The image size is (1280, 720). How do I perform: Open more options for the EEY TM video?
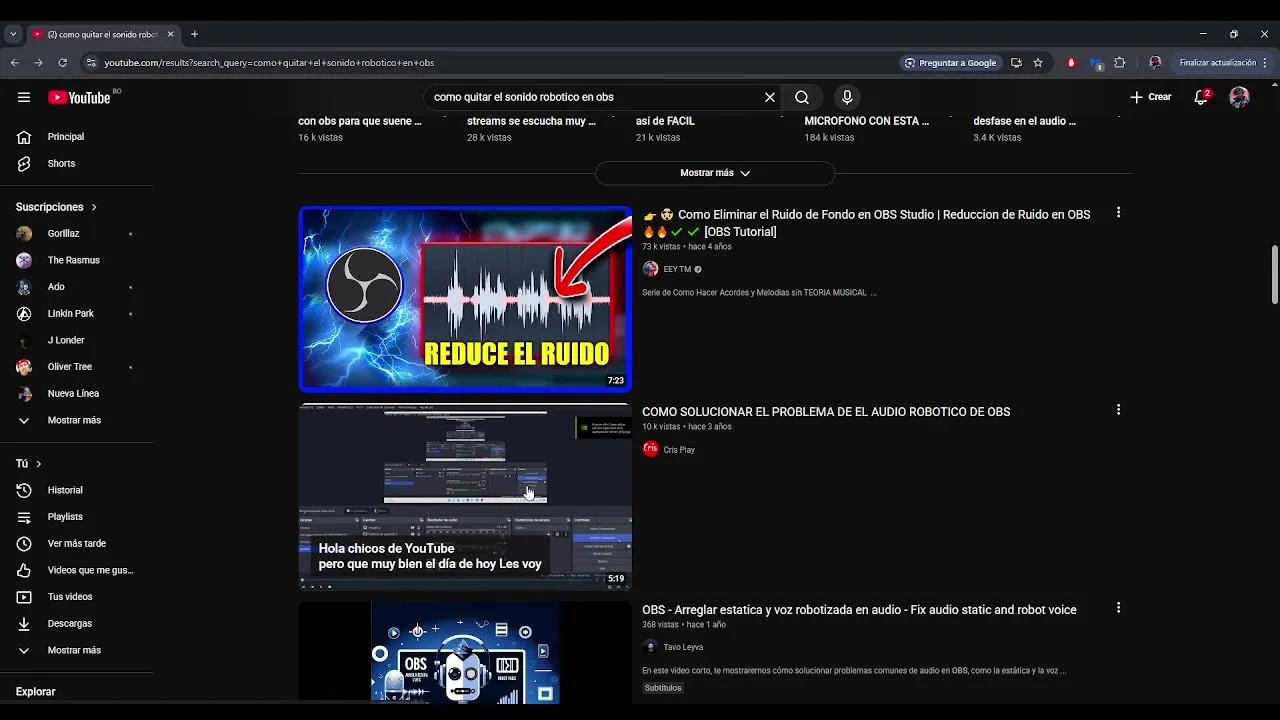[x=1118, y=212]
